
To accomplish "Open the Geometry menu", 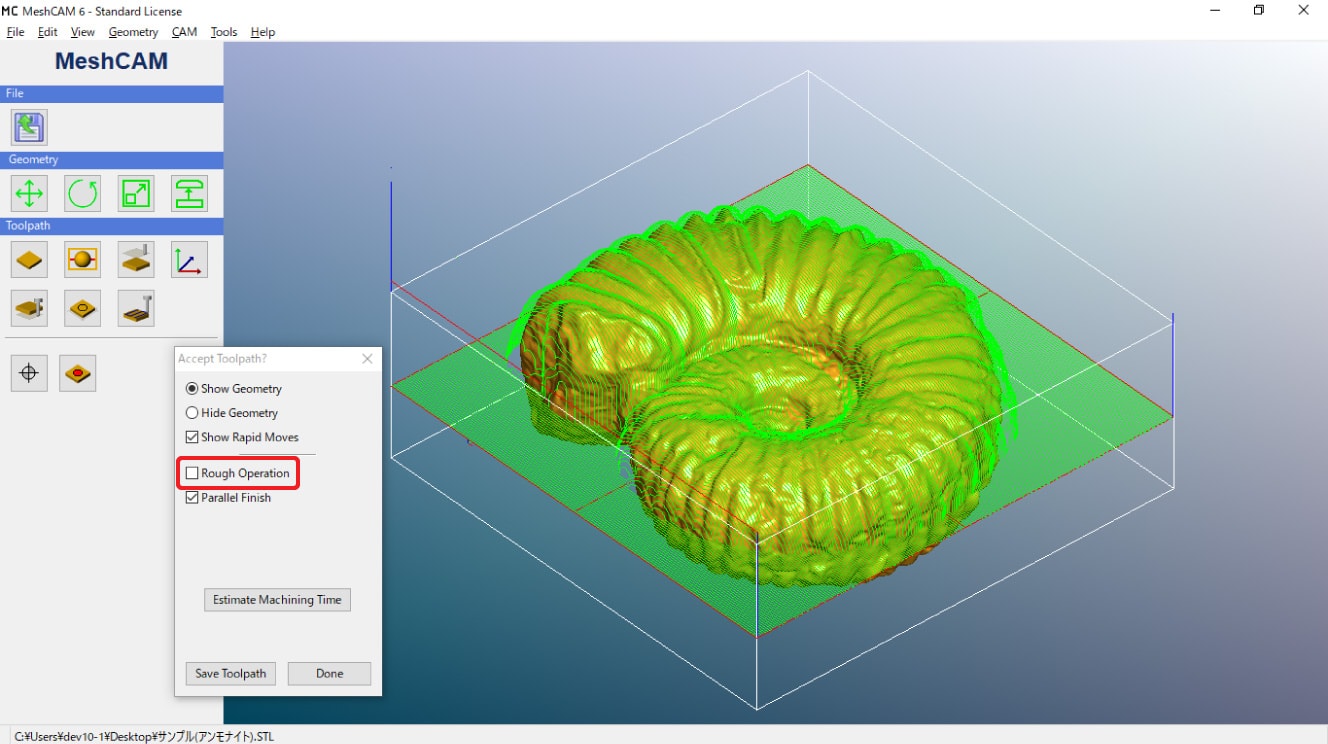I will [133, 32].
